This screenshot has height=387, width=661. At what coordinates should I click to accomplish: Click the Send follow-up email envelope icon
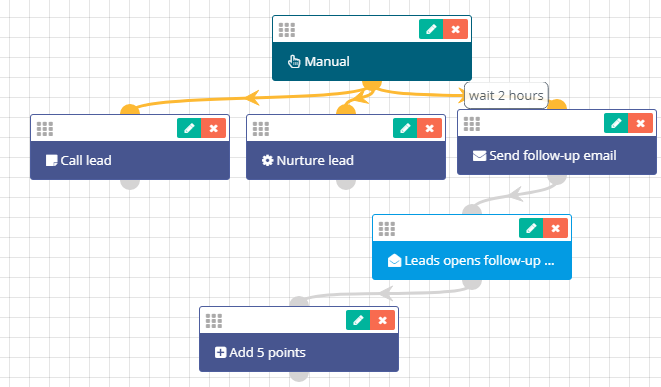point(479,156)
